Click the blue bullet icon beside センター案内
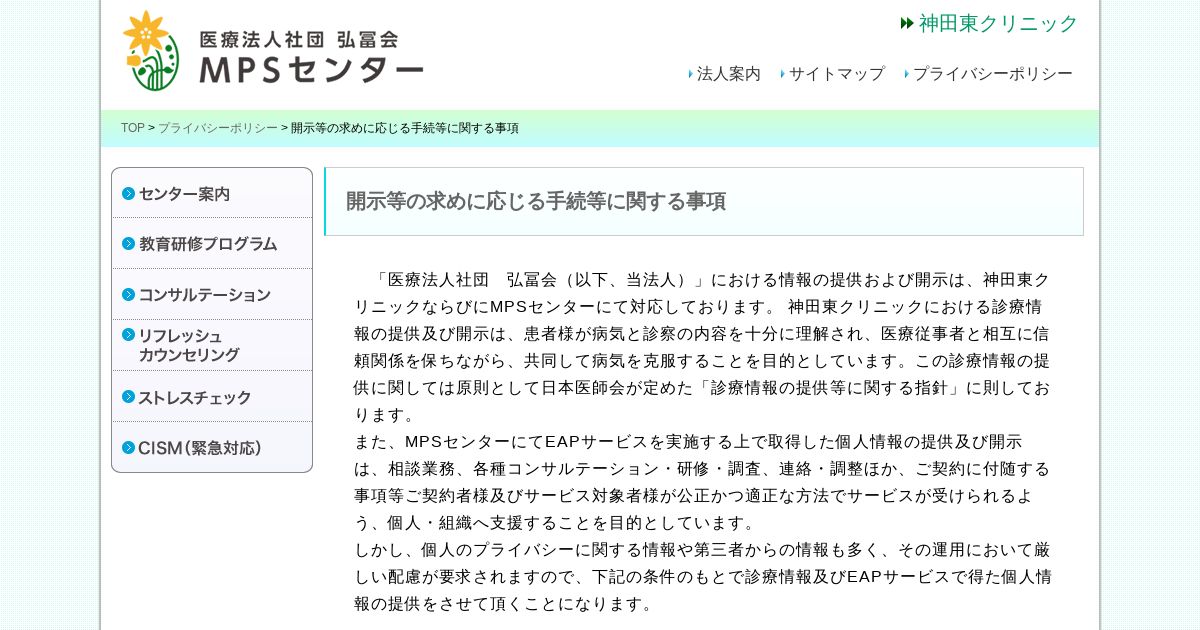The height and width of the screenshot is (630, 1200). pos(128,193)
